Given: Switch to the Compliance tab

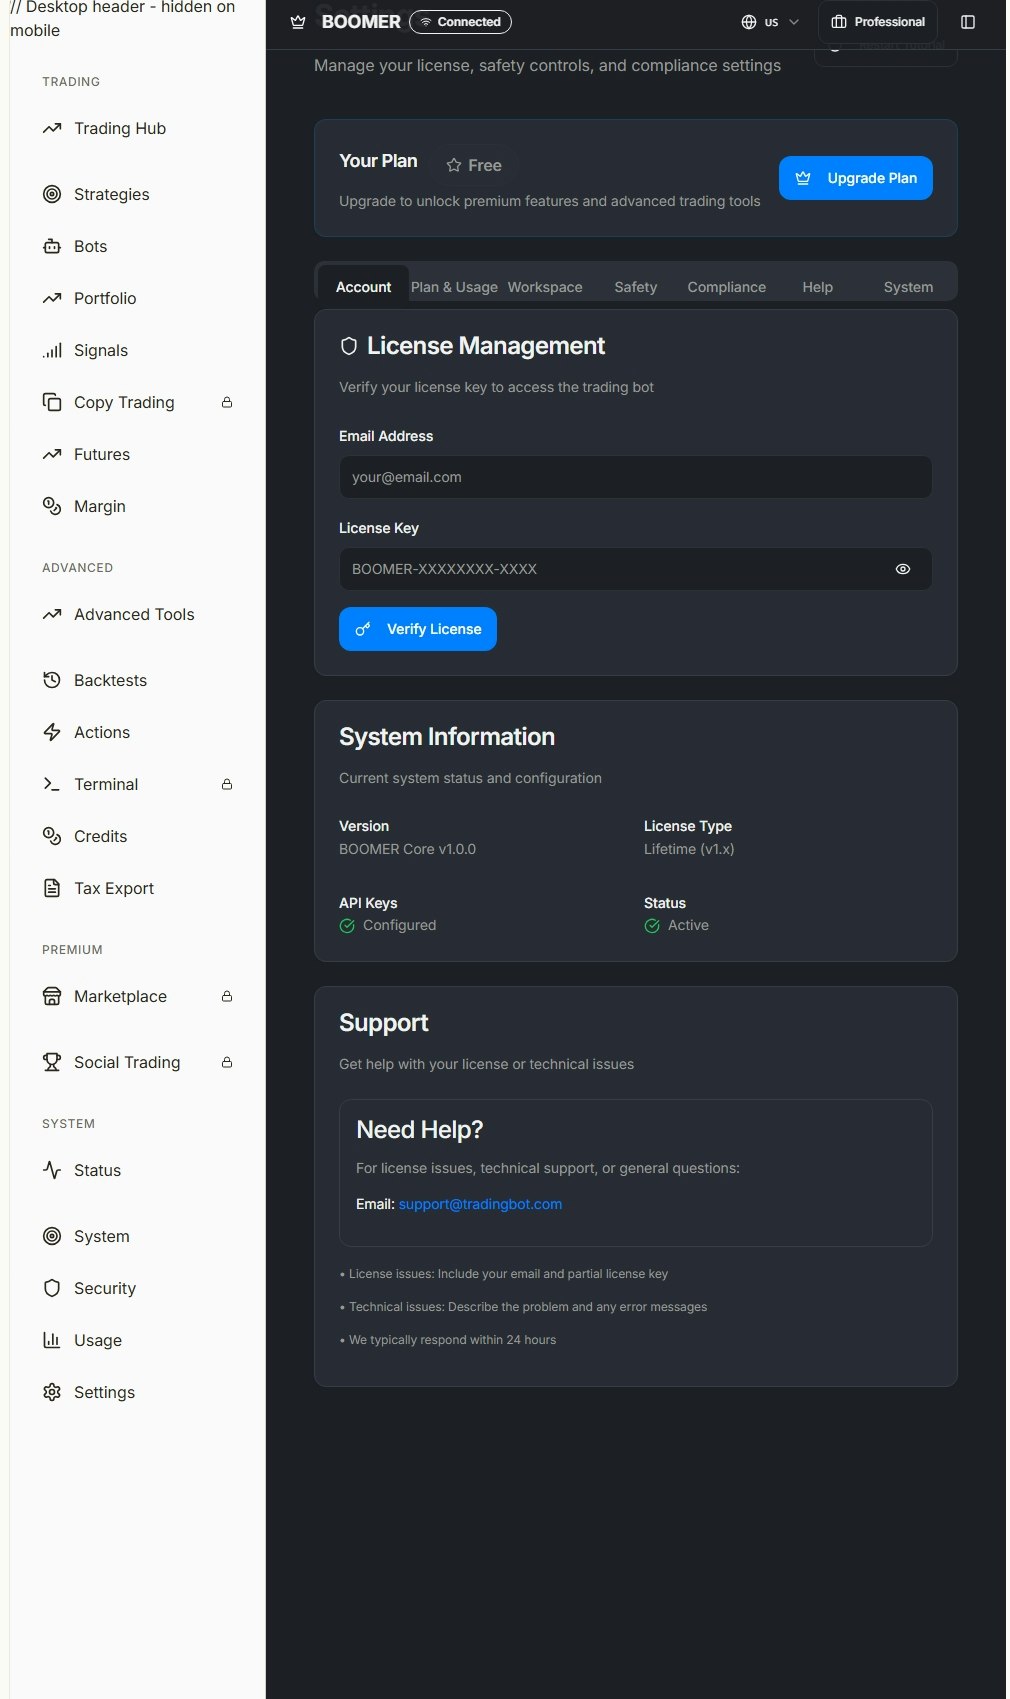Looking at the screenshot, I should (x=726, y=287).
